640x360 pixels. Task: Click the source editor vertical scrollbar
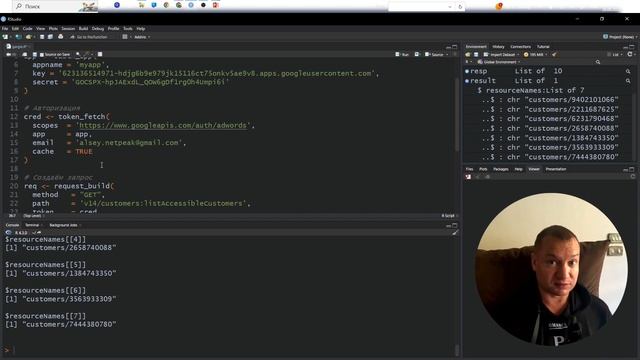pos(457,114)
